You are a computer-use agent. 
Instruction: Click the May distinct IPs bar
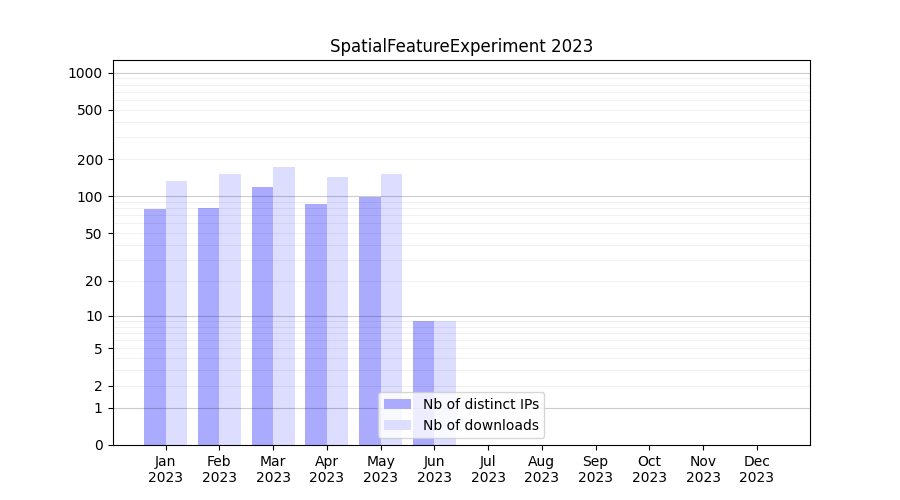tap(370, 321)
